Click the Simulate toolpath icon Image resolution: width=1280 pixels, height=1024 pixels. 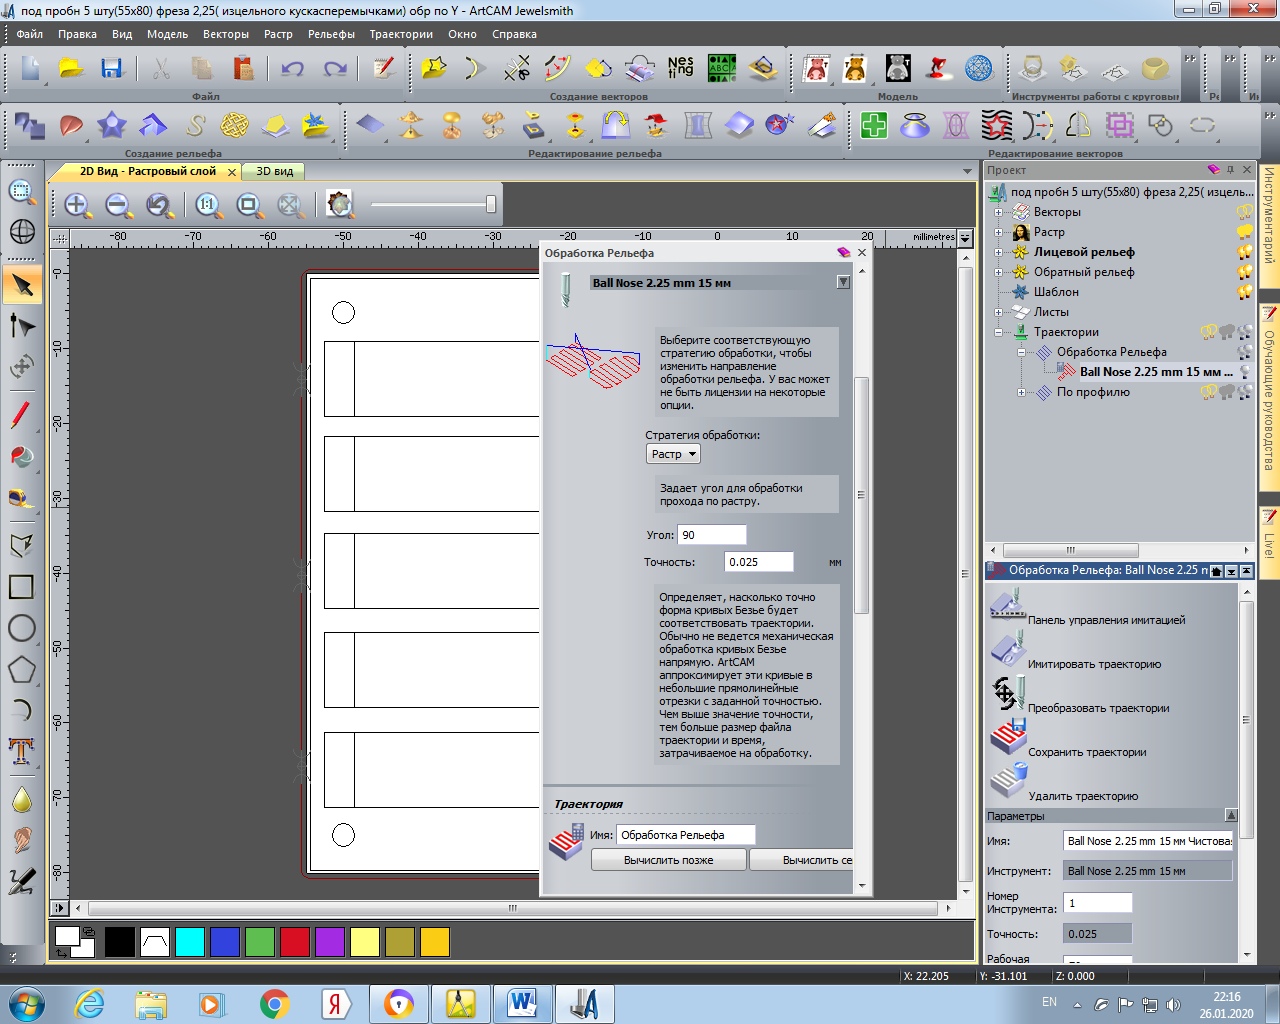click(1008, 650)
